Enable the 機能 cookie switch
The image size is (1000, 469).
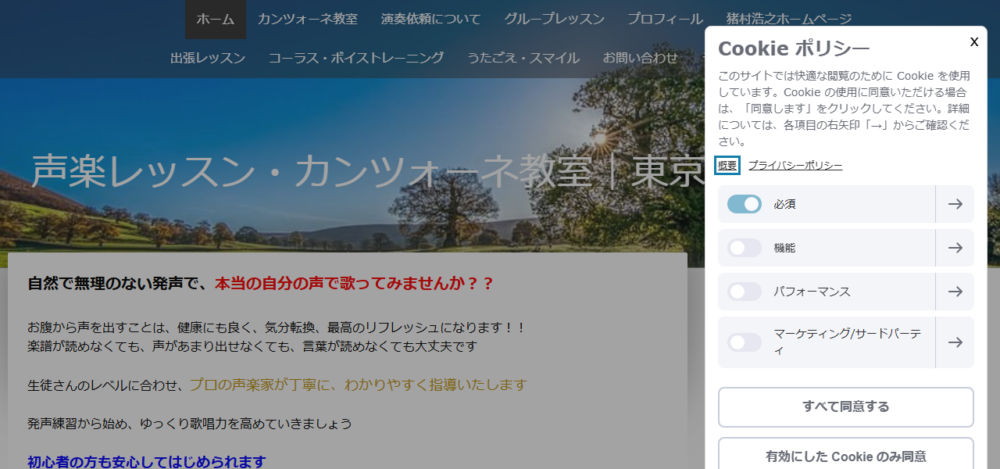tap(744, 248)
